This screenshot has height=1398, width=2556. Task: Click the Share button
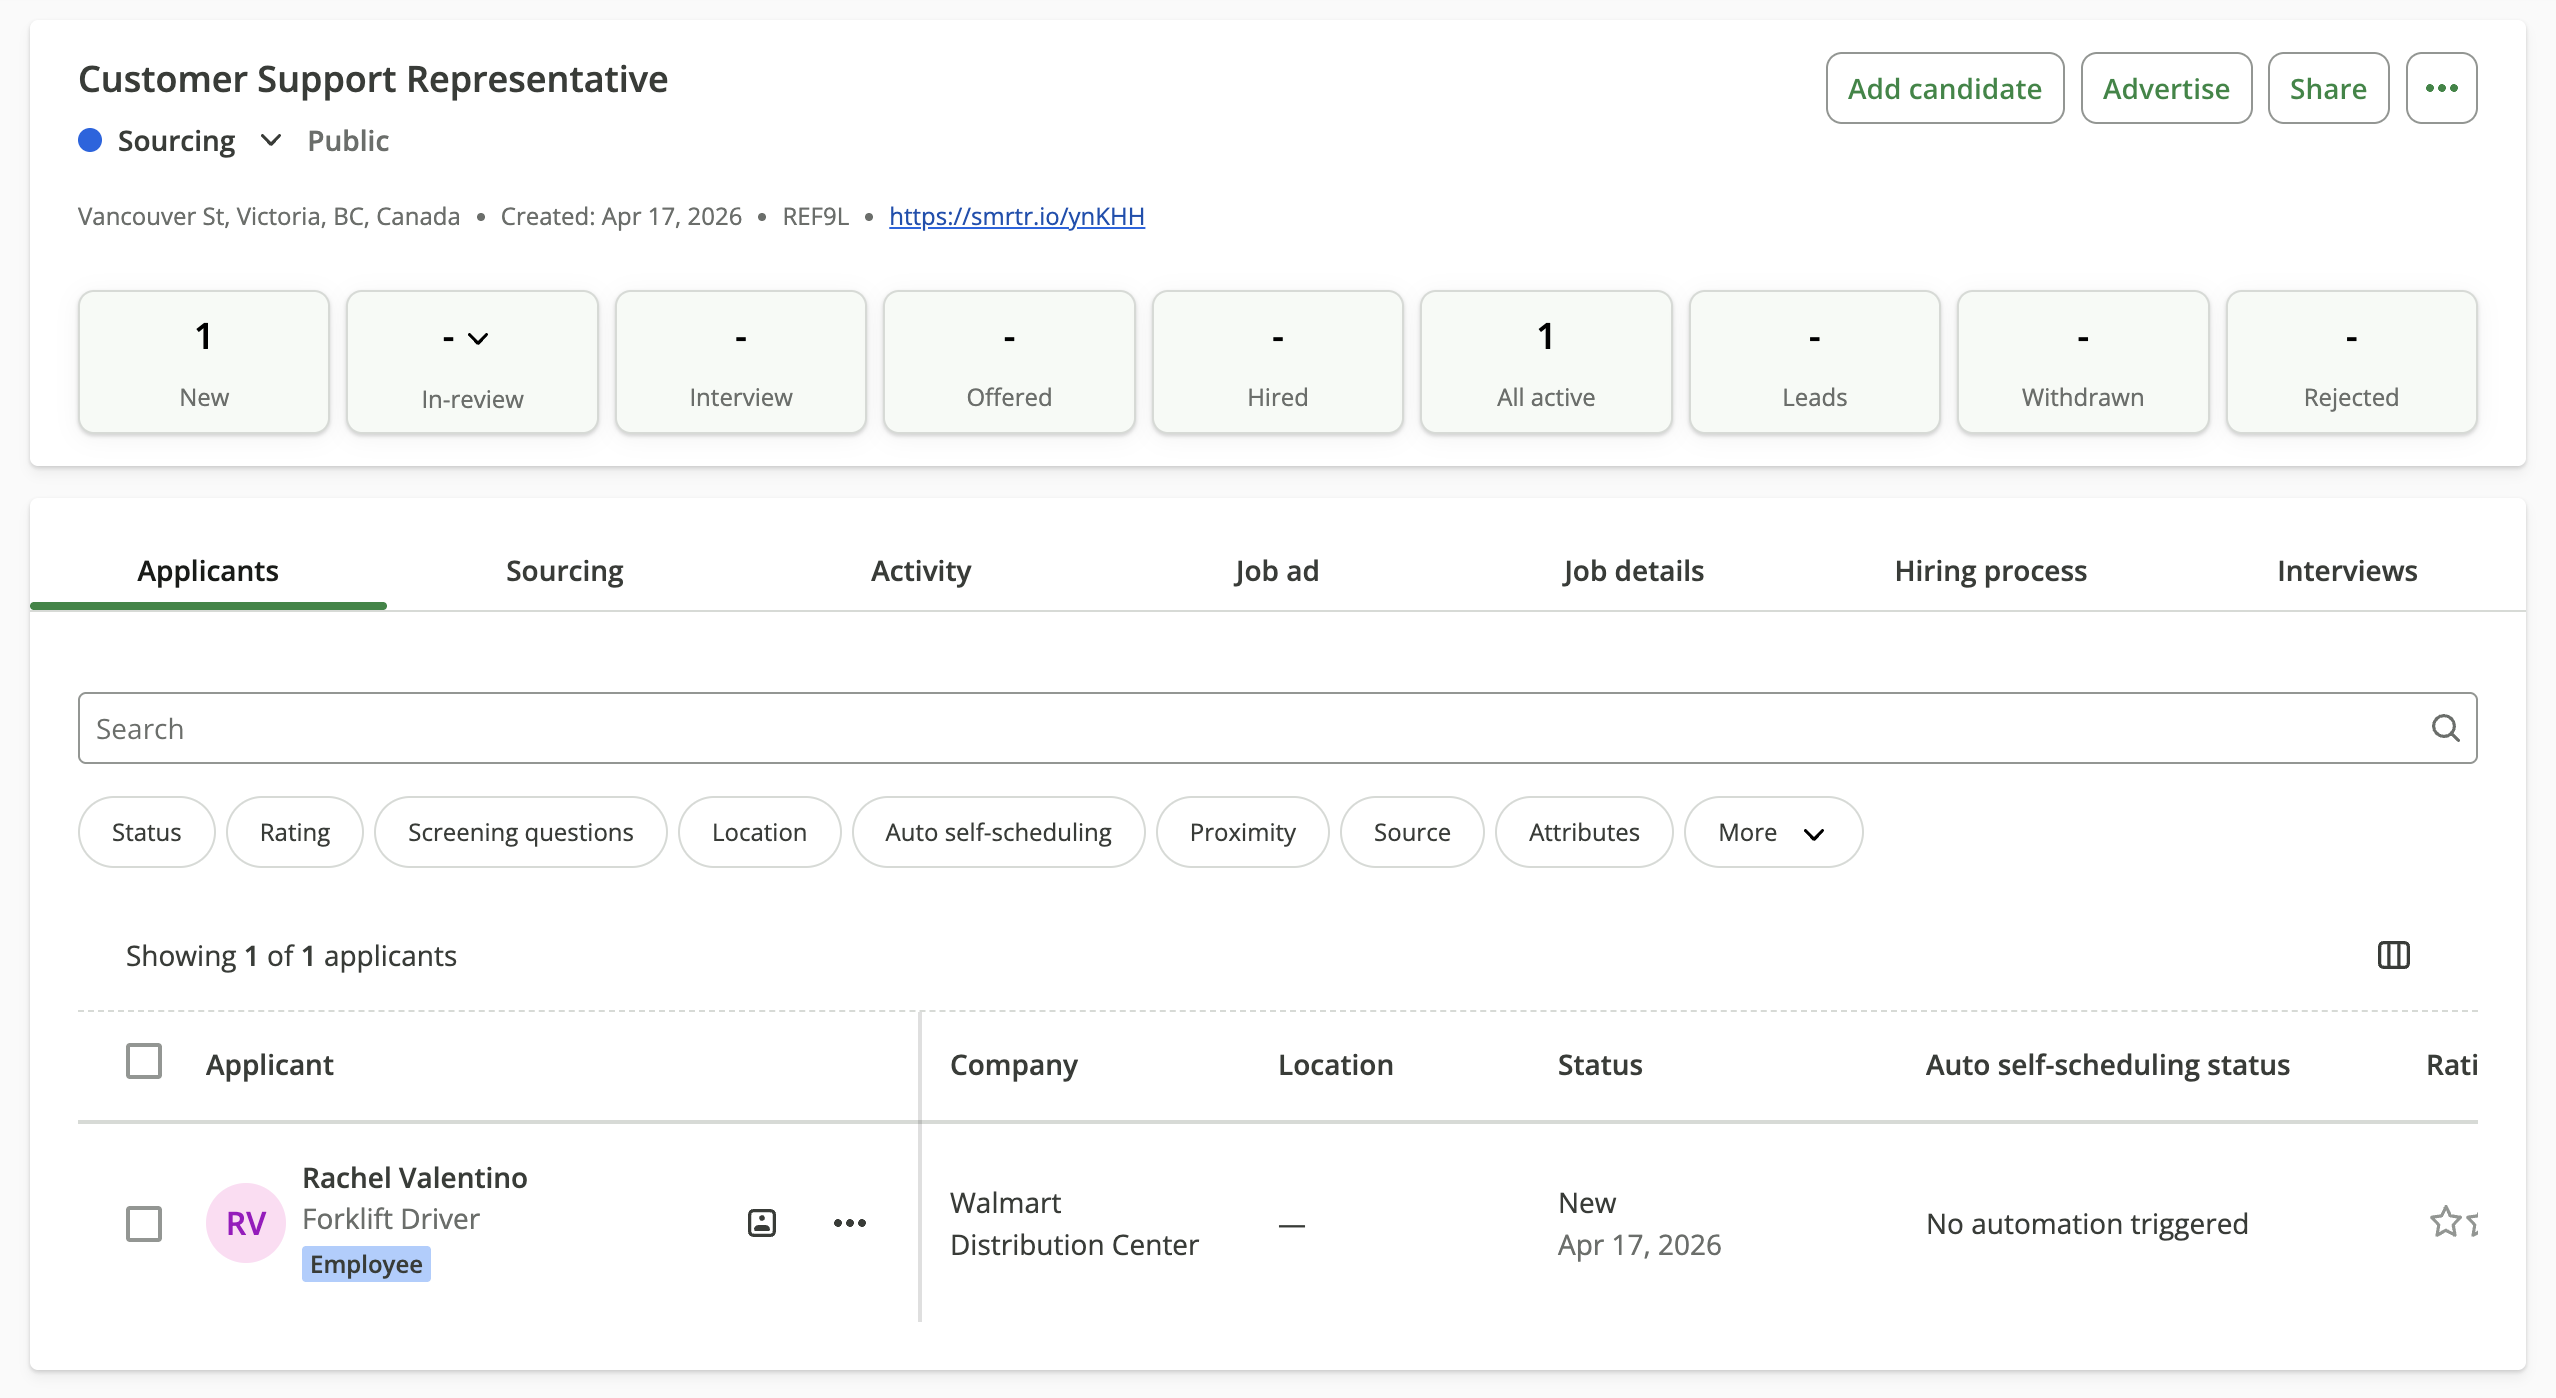tap(2328, 88)
